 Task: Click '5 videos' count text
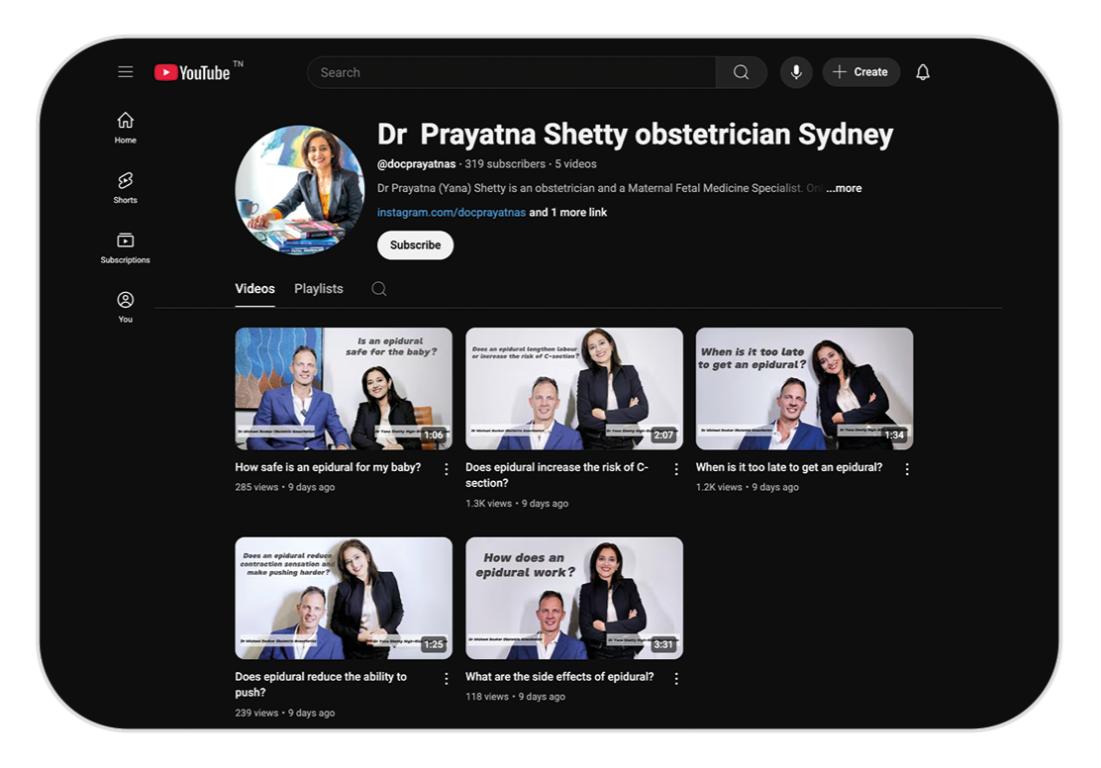pyautogui.click(x=576, y=164)
